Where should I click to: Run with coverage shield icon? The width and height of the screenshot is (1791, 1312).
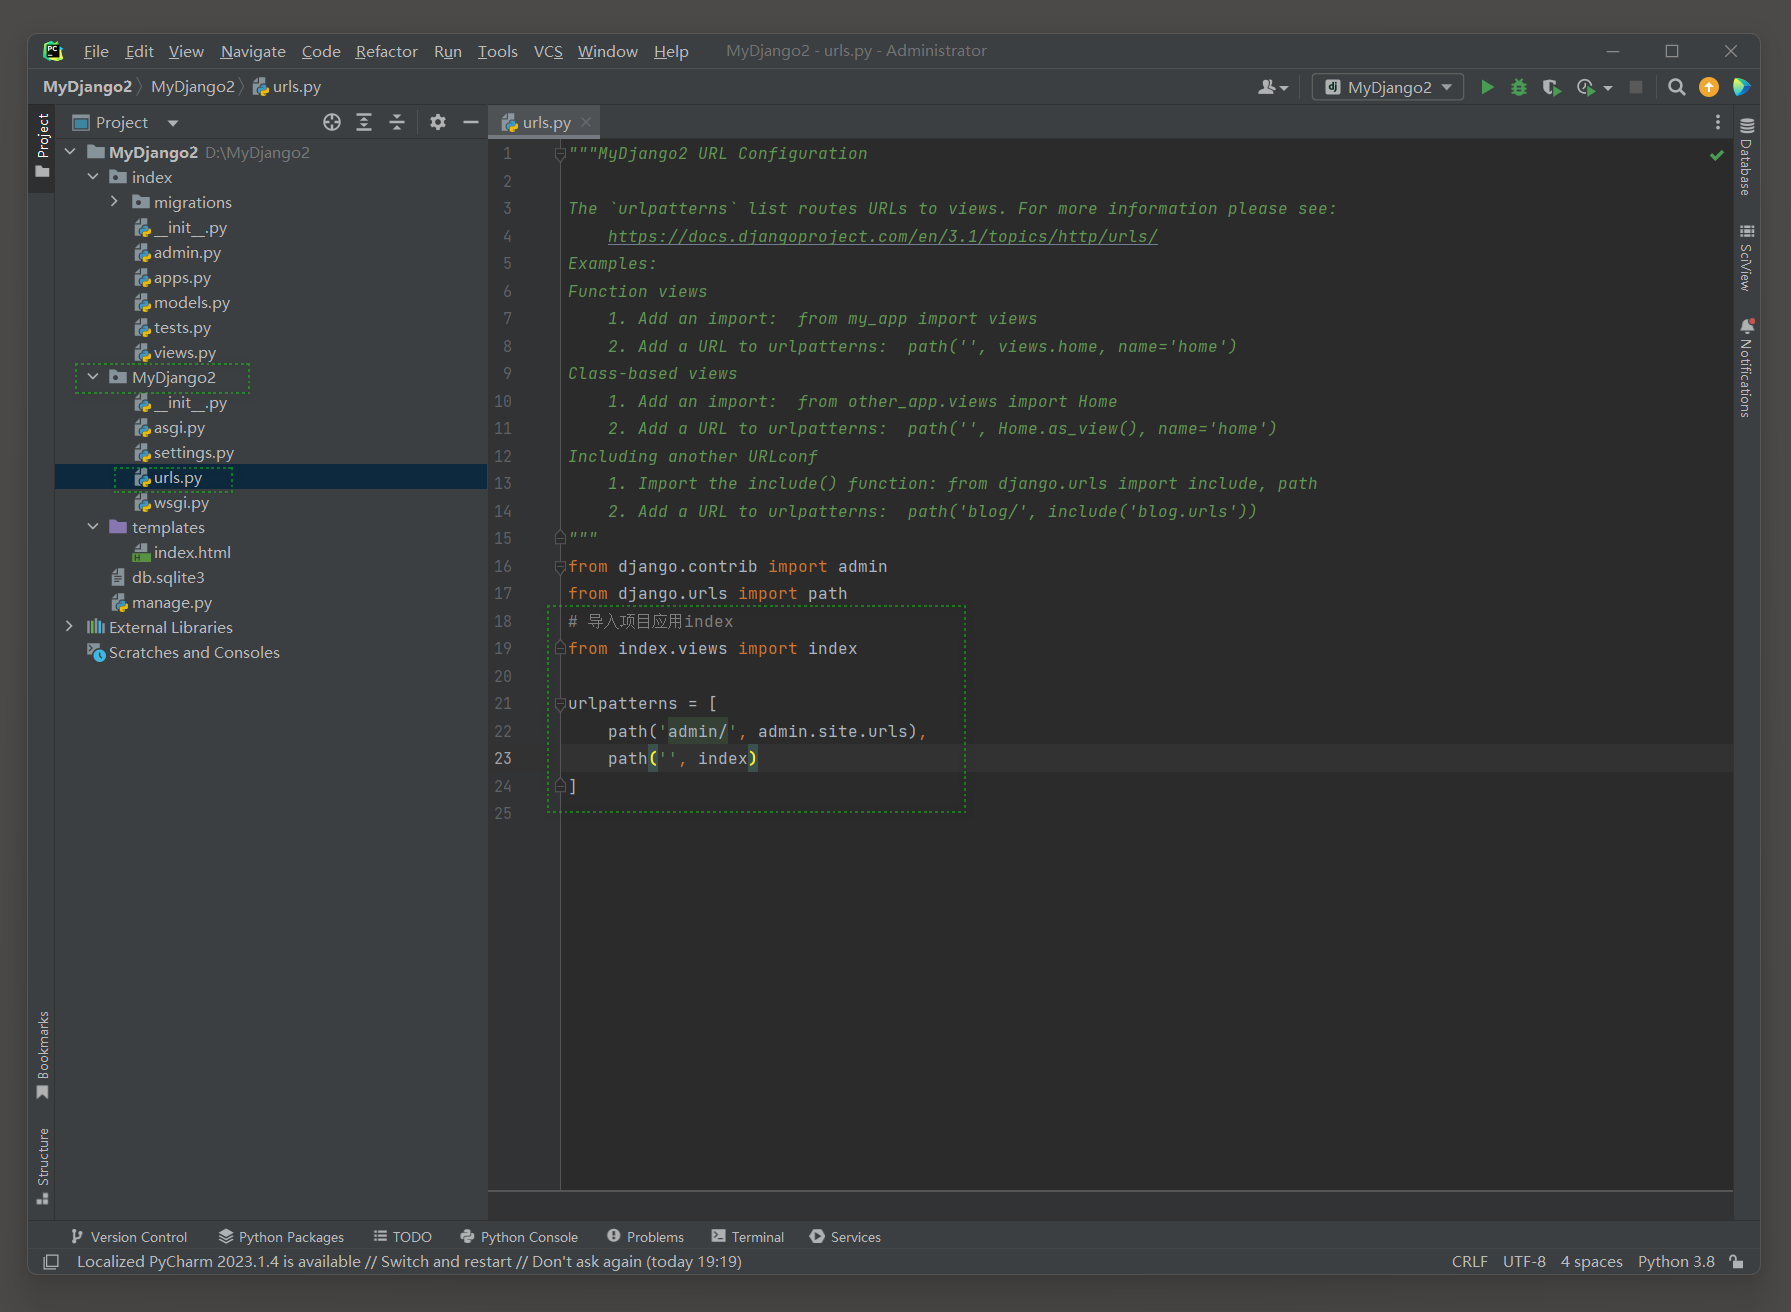1551,87
